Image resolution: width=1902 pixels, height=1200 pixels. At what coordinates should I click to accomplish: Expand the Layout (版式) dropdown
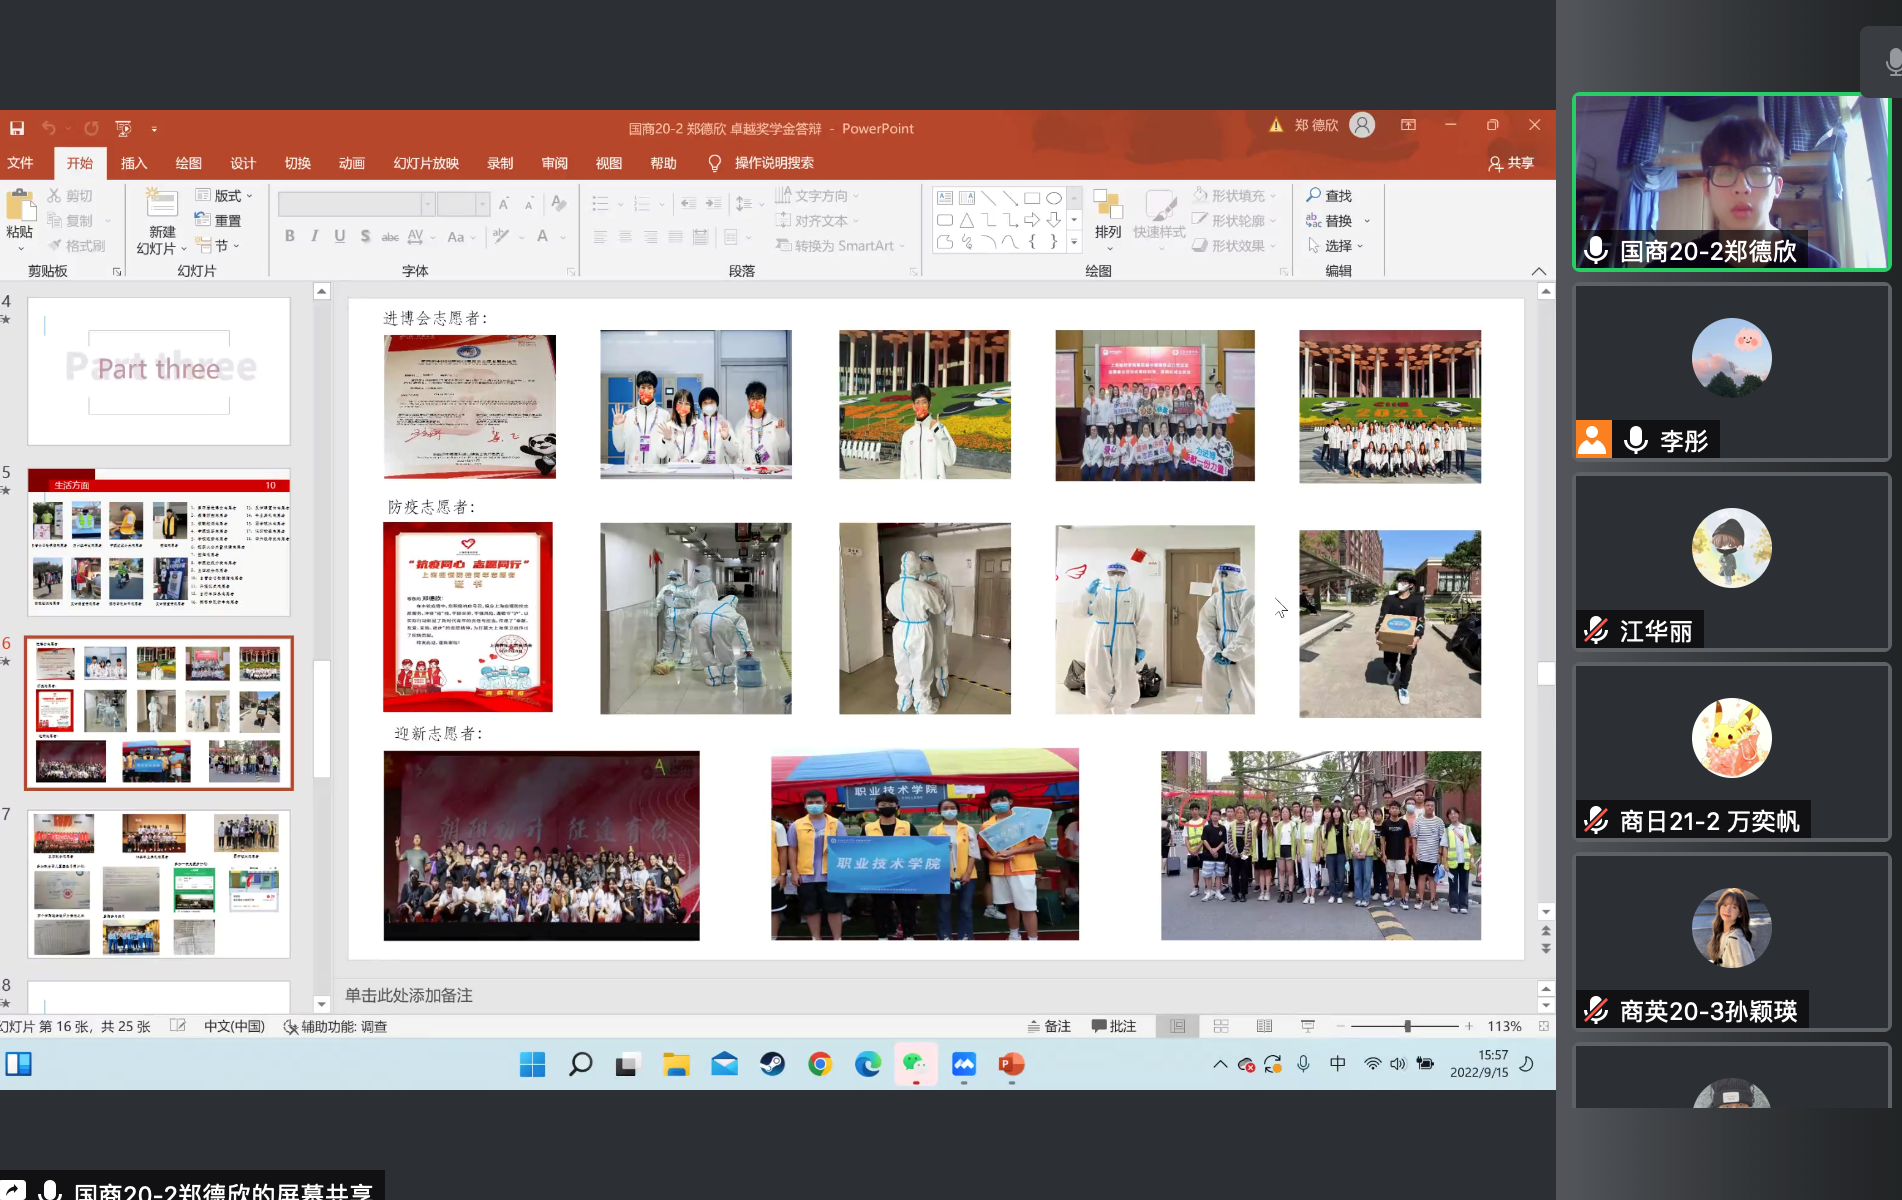(x=225, y=196)
